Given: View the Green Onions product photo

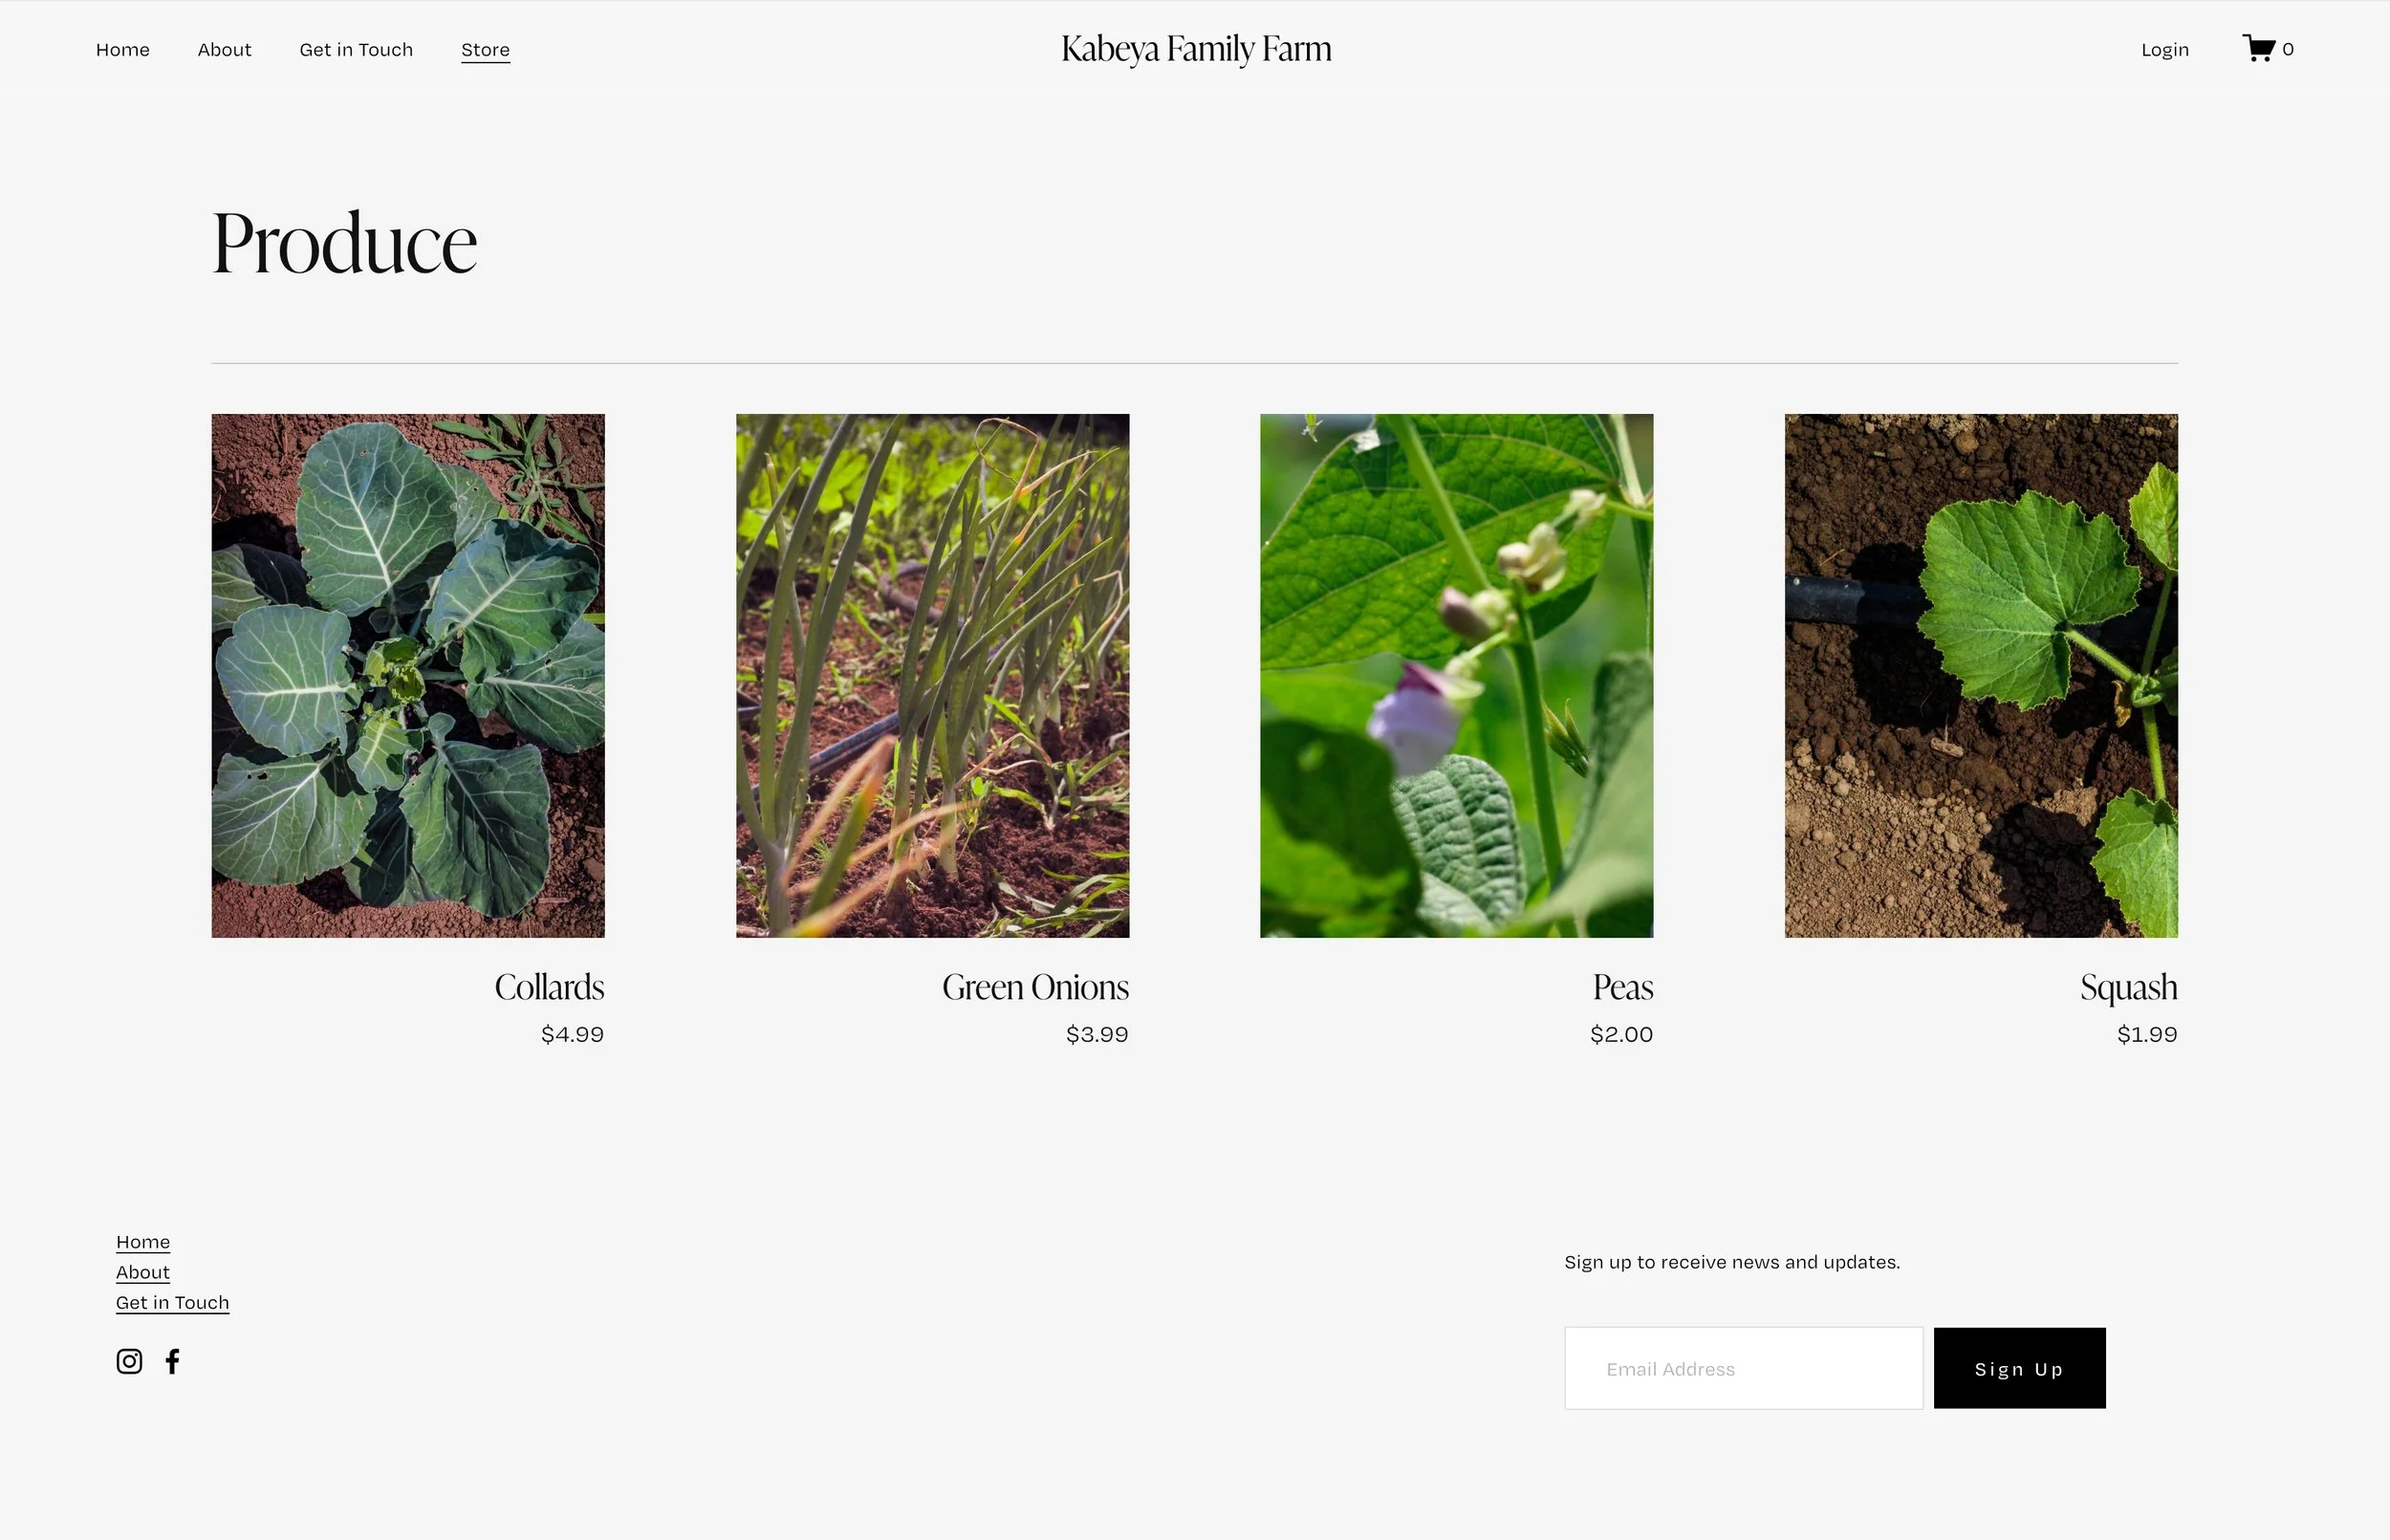Looking at the screenshot, I should tap(932, 676).
